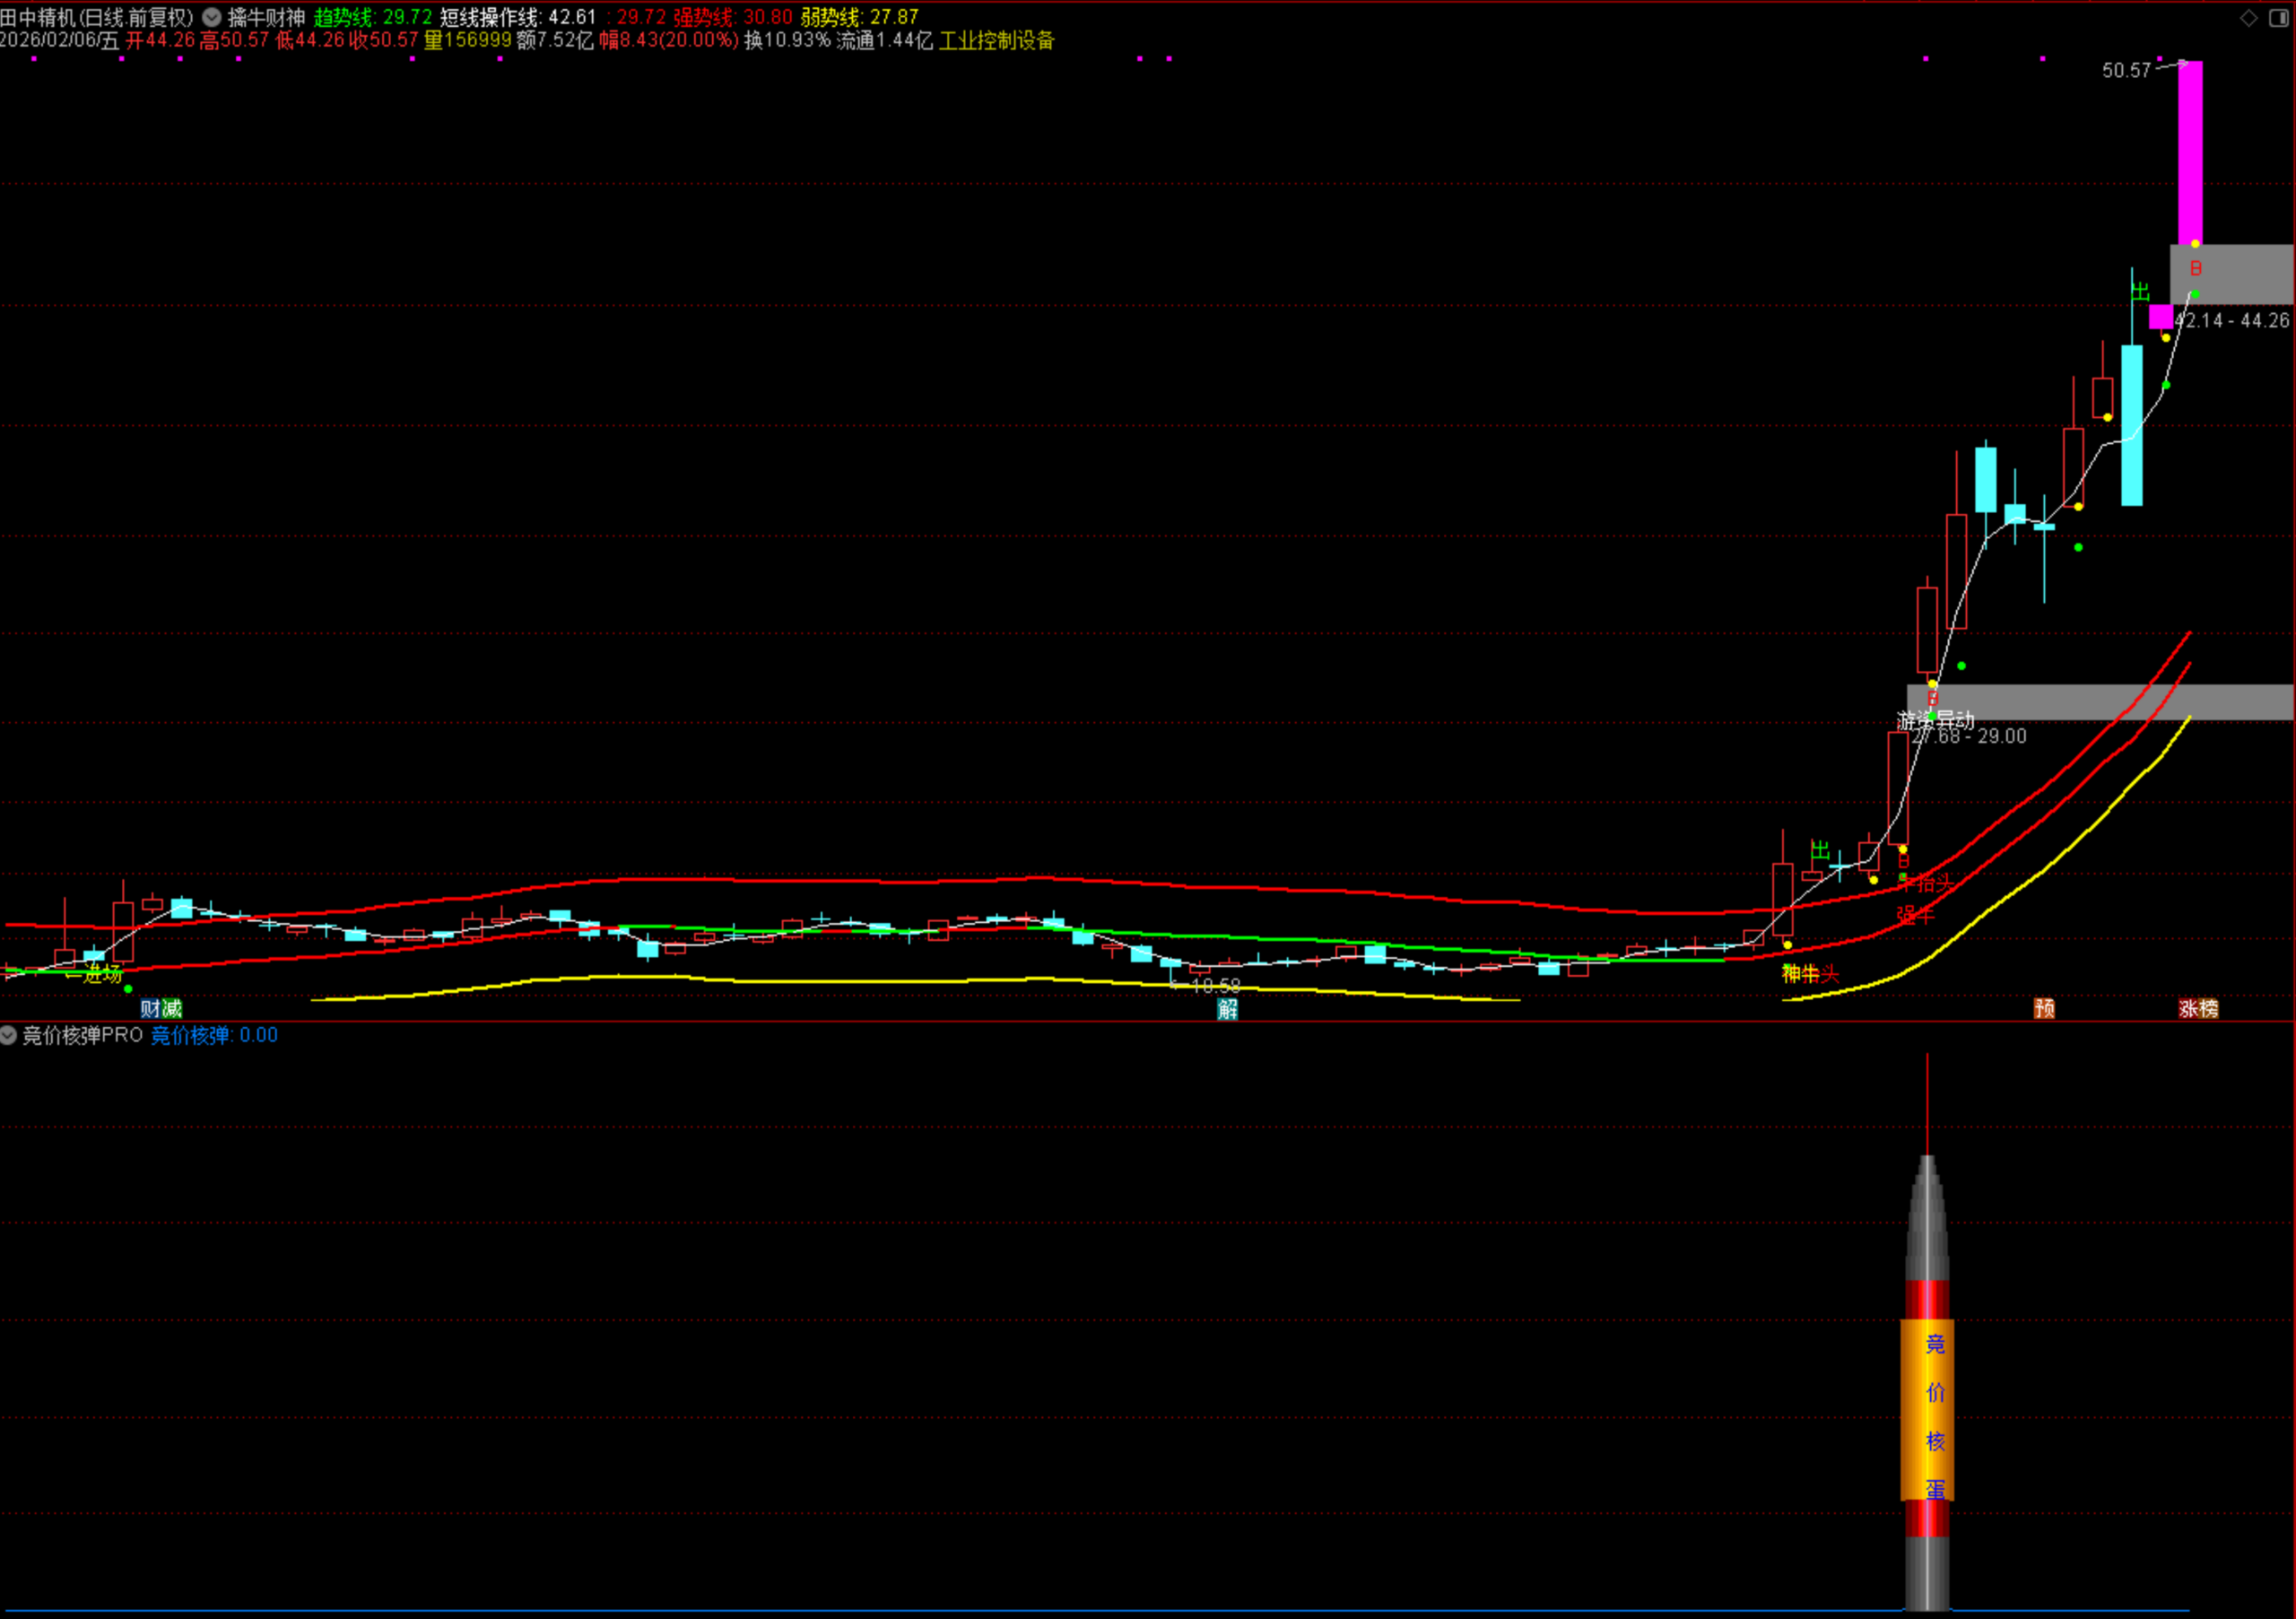Image resolution: width=2296 pixels, height=1619 pixels.
Task: Click the 涨 event marker badge
Action: (2188, 1008)
